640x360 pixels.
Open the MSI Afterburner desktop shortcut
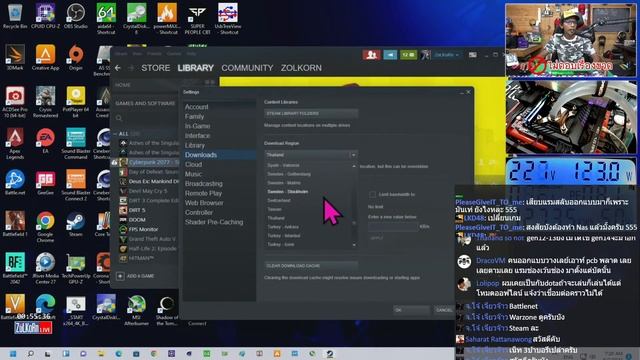136,310
